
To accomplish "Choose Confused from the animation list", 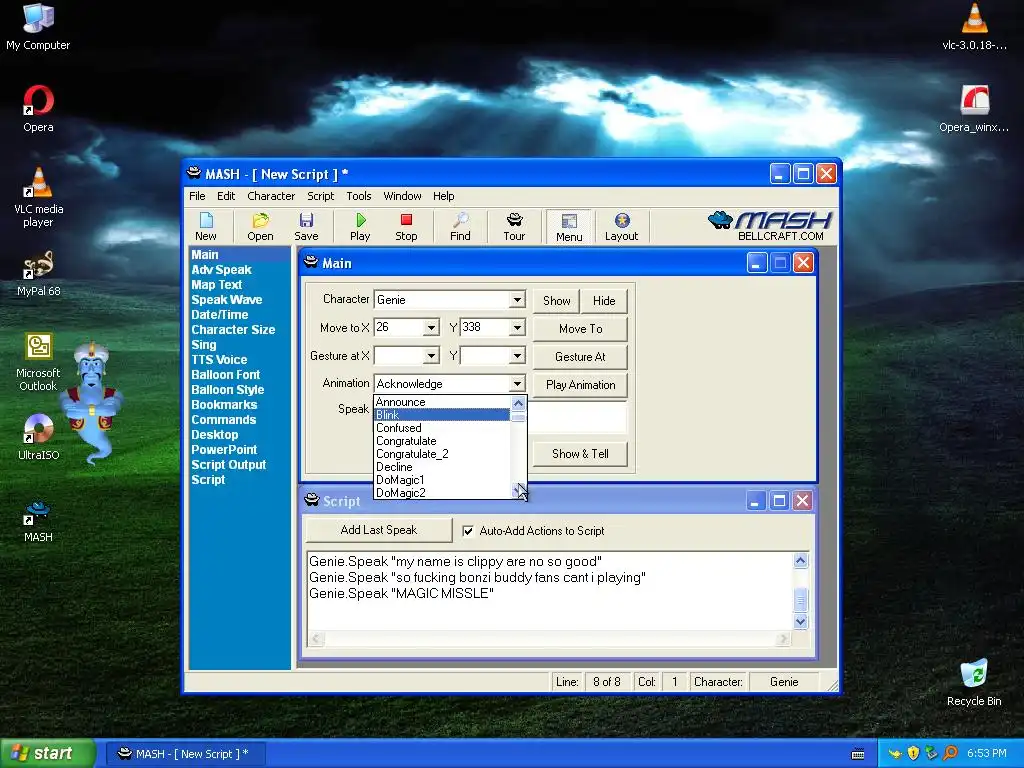I will point(441,428).
